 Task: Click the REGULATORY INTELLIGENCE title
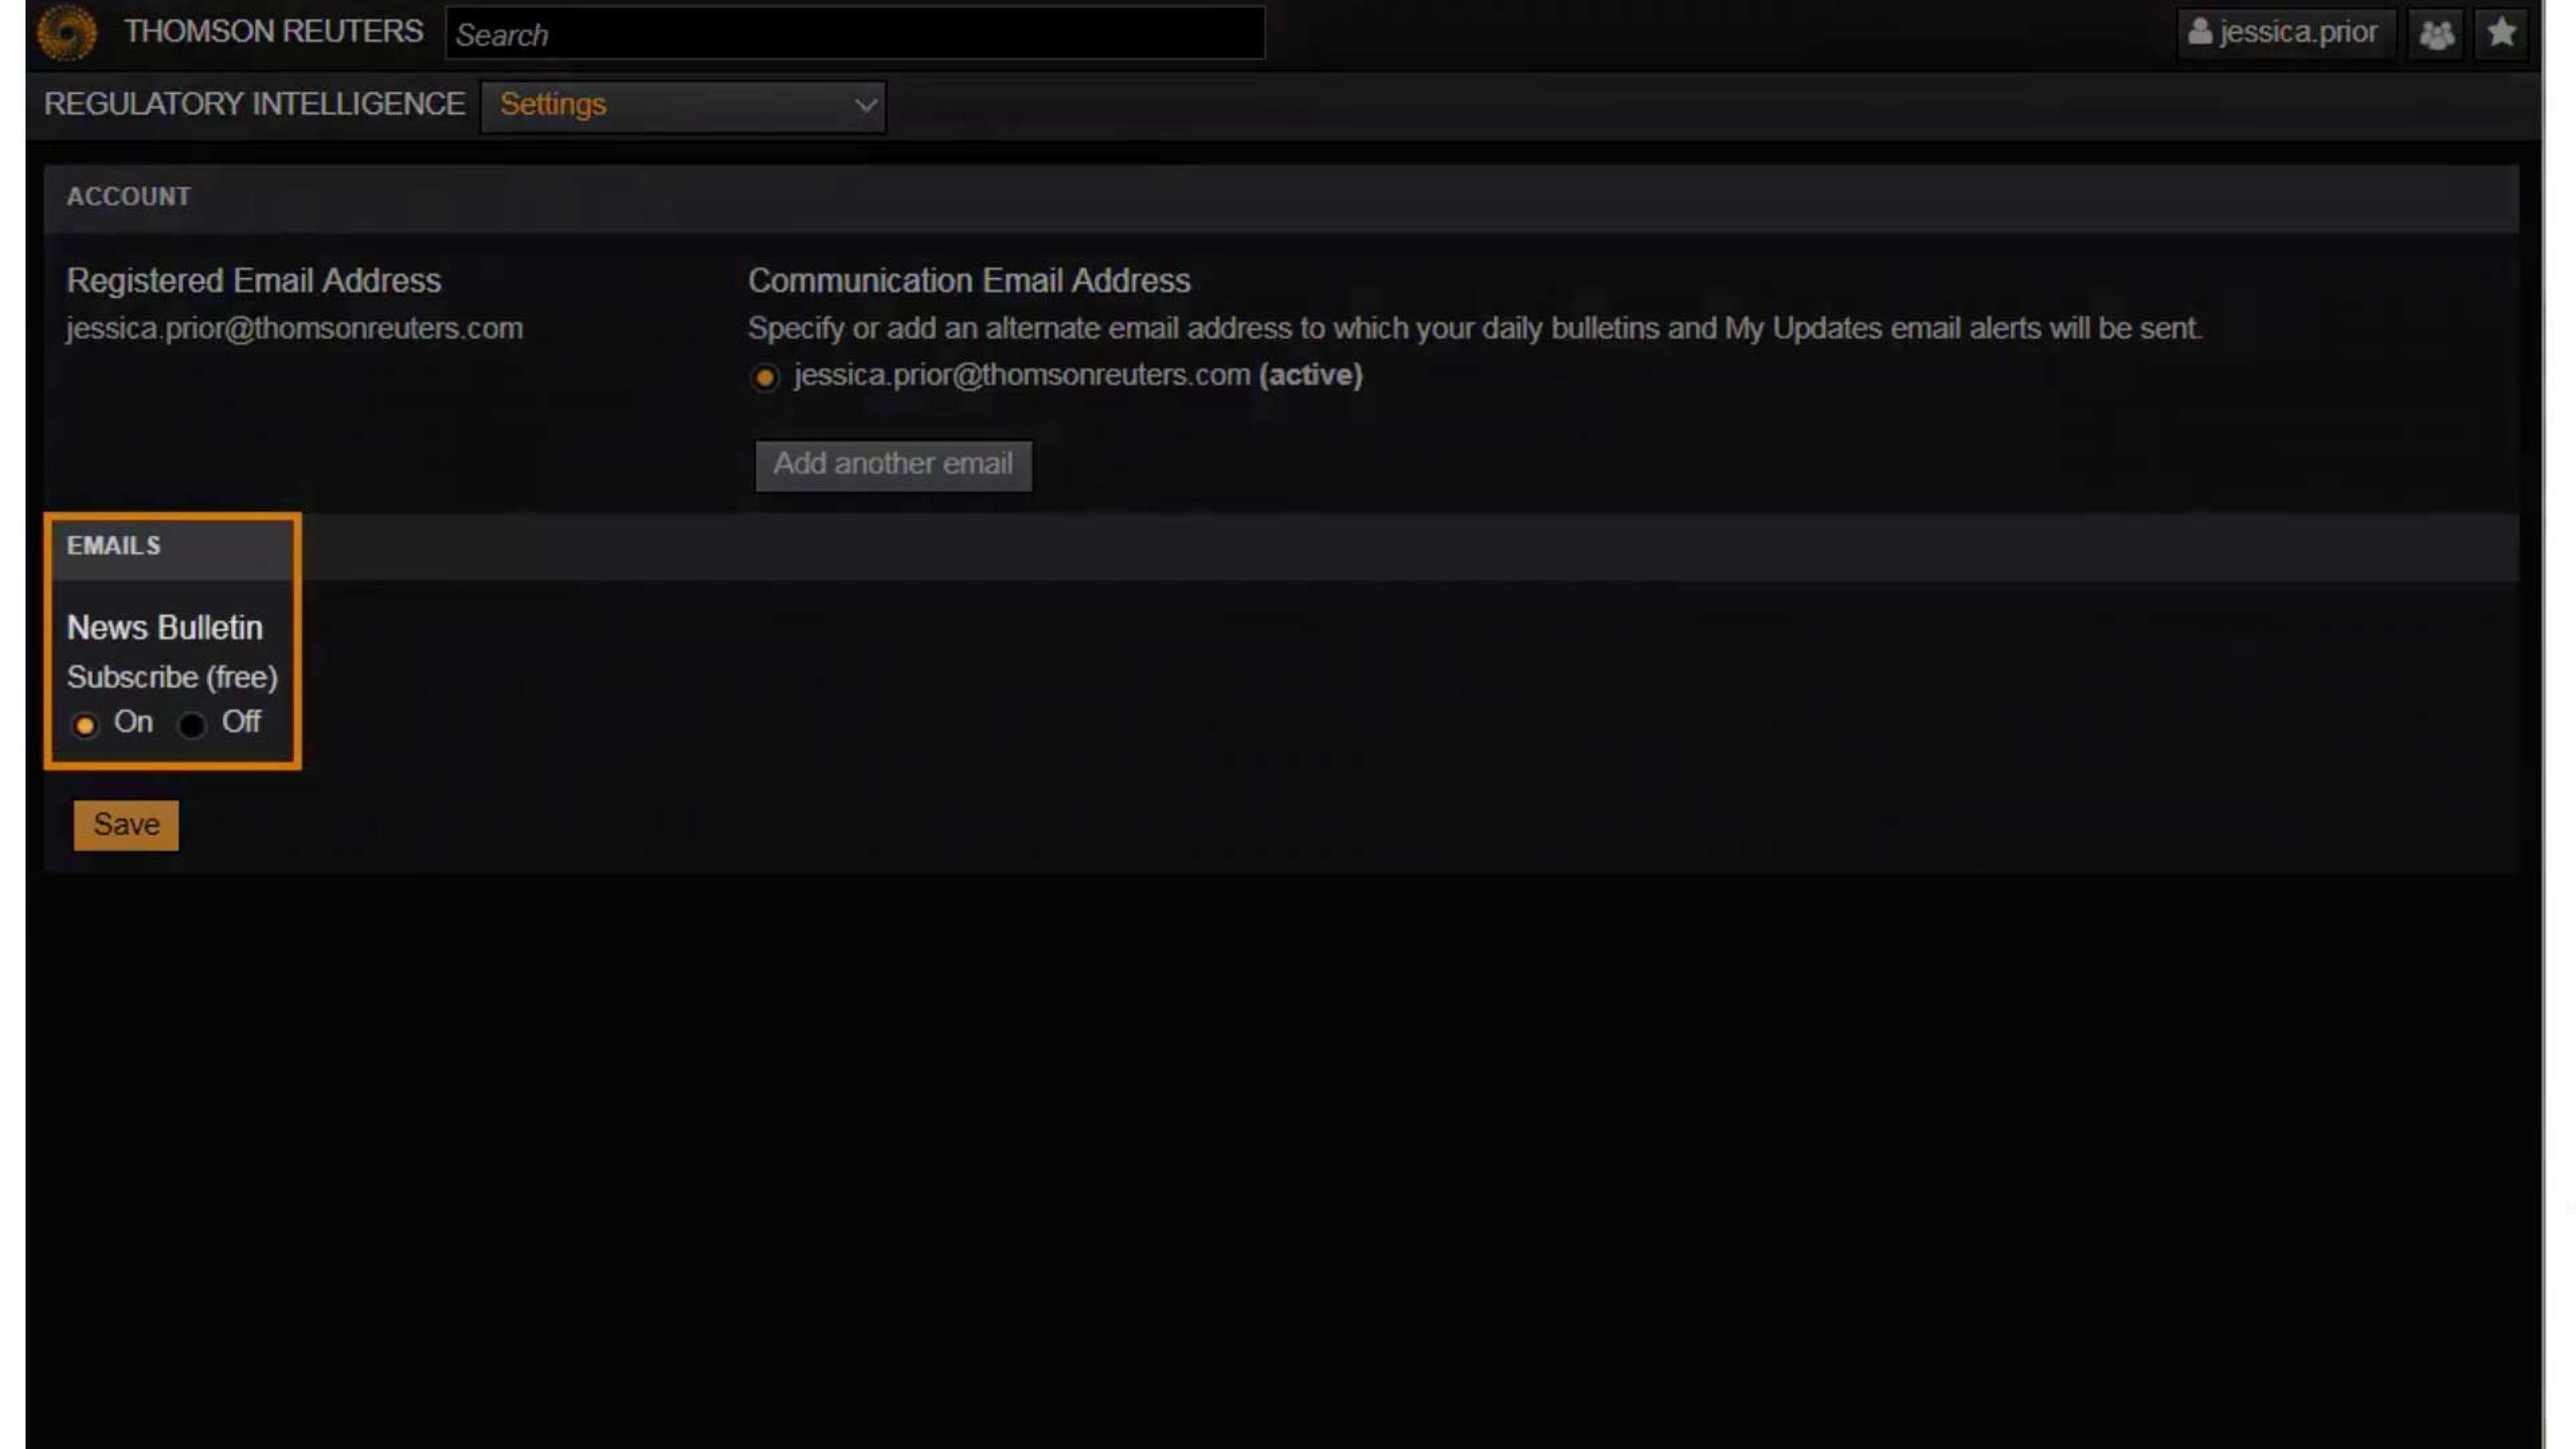tap(254, 104)
